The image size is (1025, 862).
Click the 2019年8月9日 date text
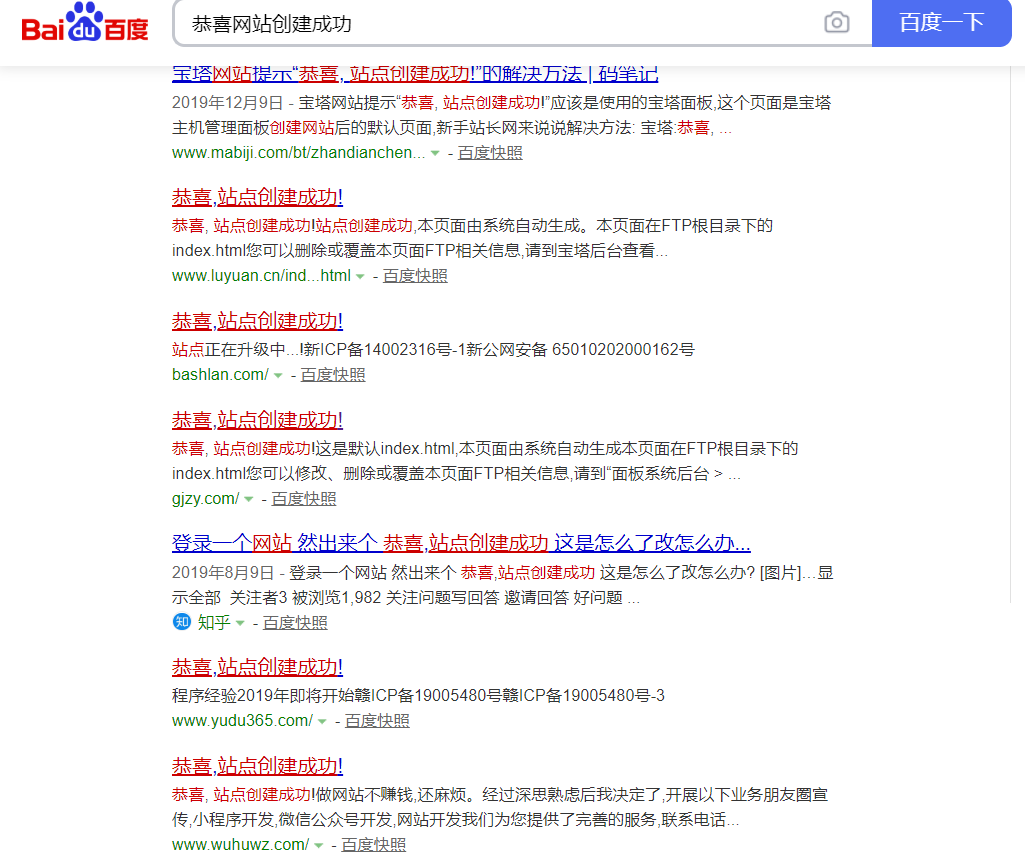[x=223, y=572]
